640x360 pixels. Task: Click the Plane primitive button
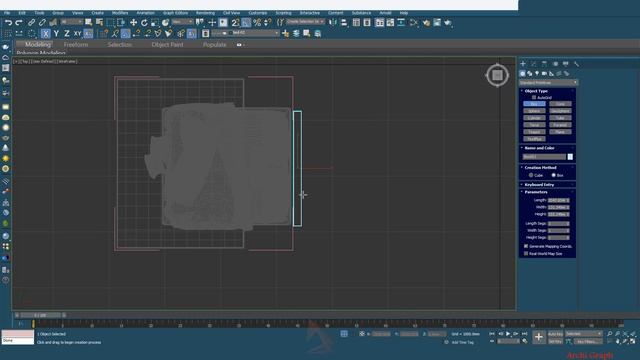pyautogui.click(x=560, y=132)
